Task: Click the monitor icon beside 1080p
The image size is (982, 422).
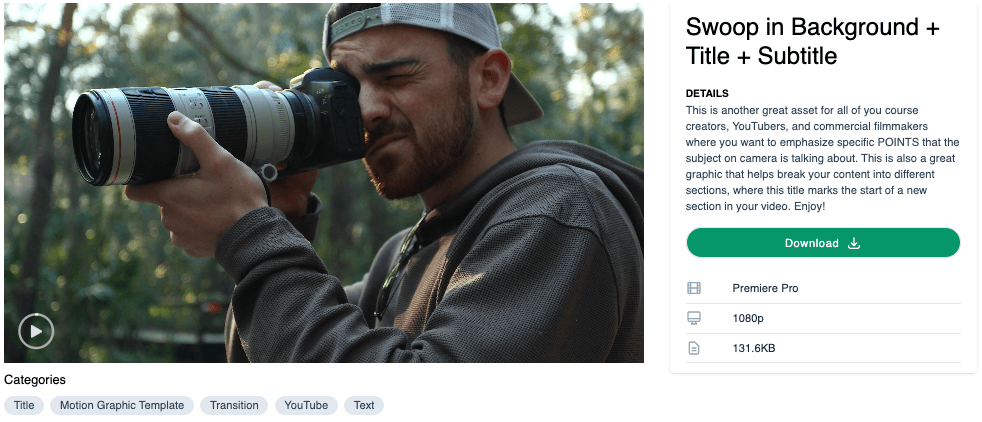Action: click(694, 318)
